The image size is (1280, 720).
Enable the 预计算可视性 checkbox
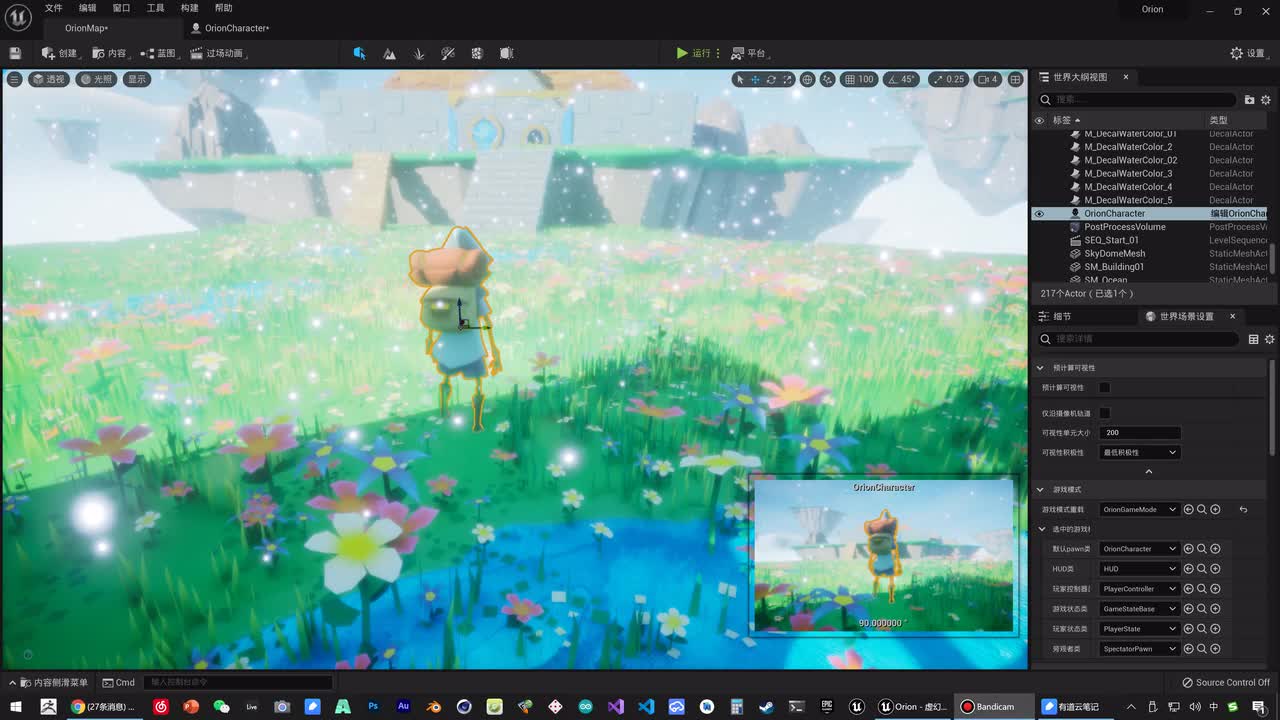[1105, 387]
